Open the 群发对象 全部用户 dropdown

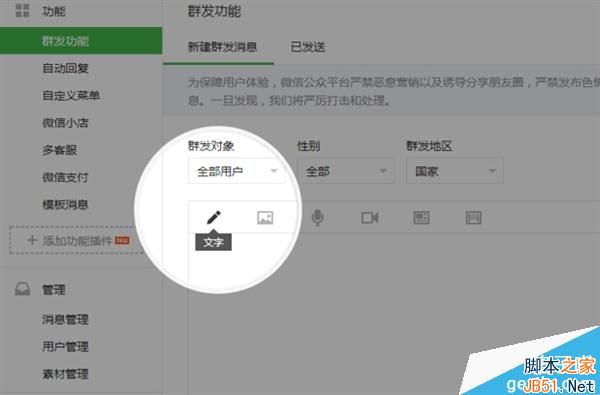click(236, 171)
